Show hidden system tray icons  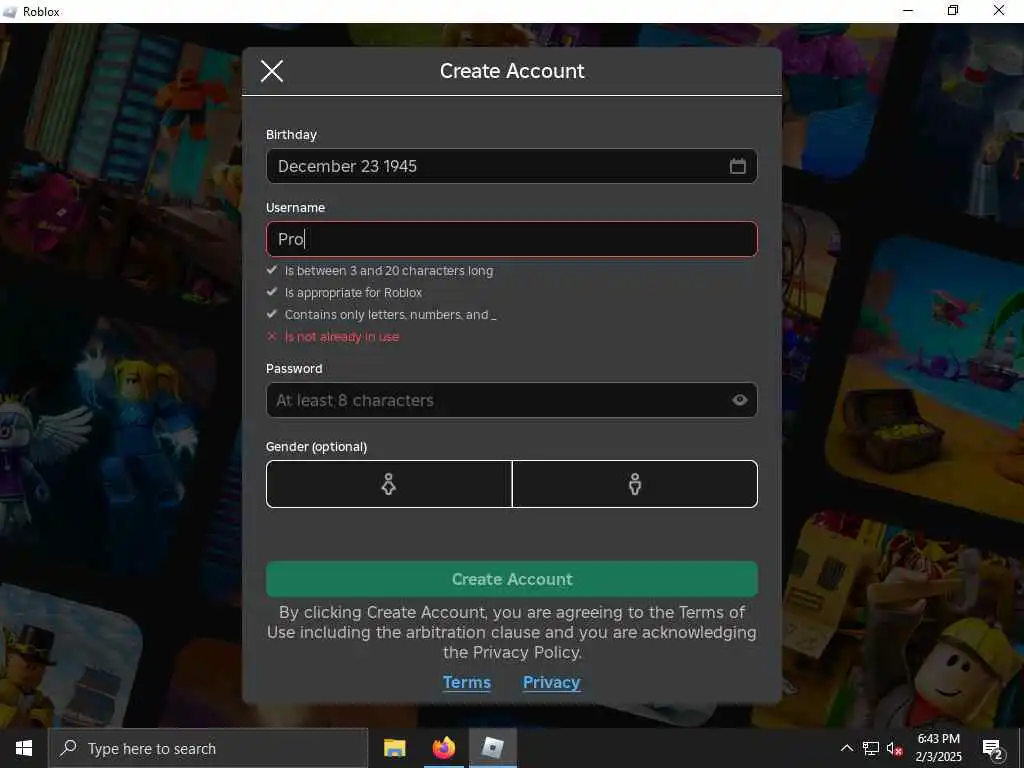point(846,748)
